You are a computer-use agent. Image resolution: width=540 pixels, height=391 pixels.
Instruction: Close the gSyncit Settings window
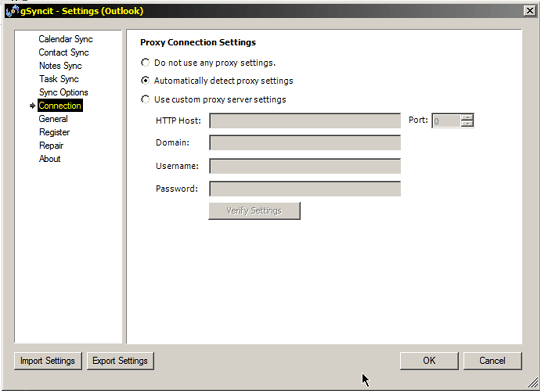point(530,11)
